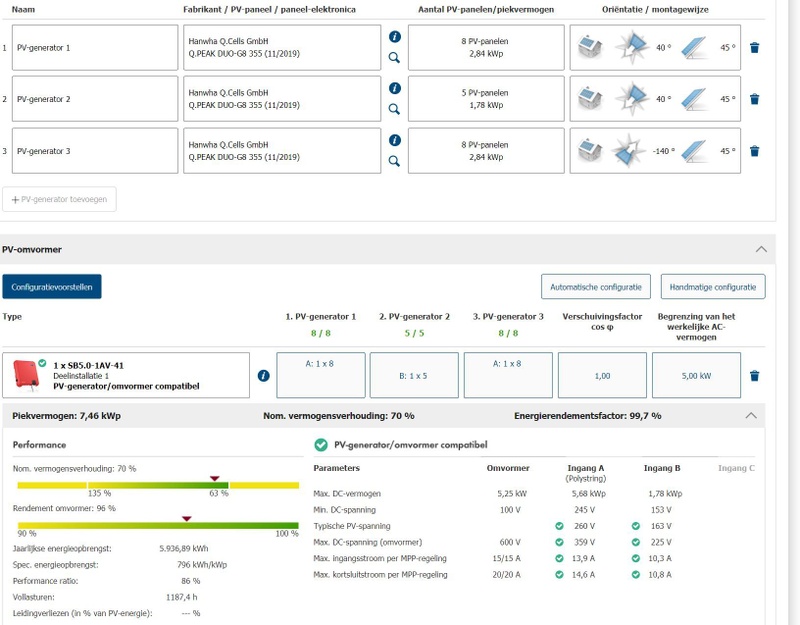Click the Nom. vermogensverhouding indicator bar
This screenshot has width=800, height=625.
tap(158, 485)
